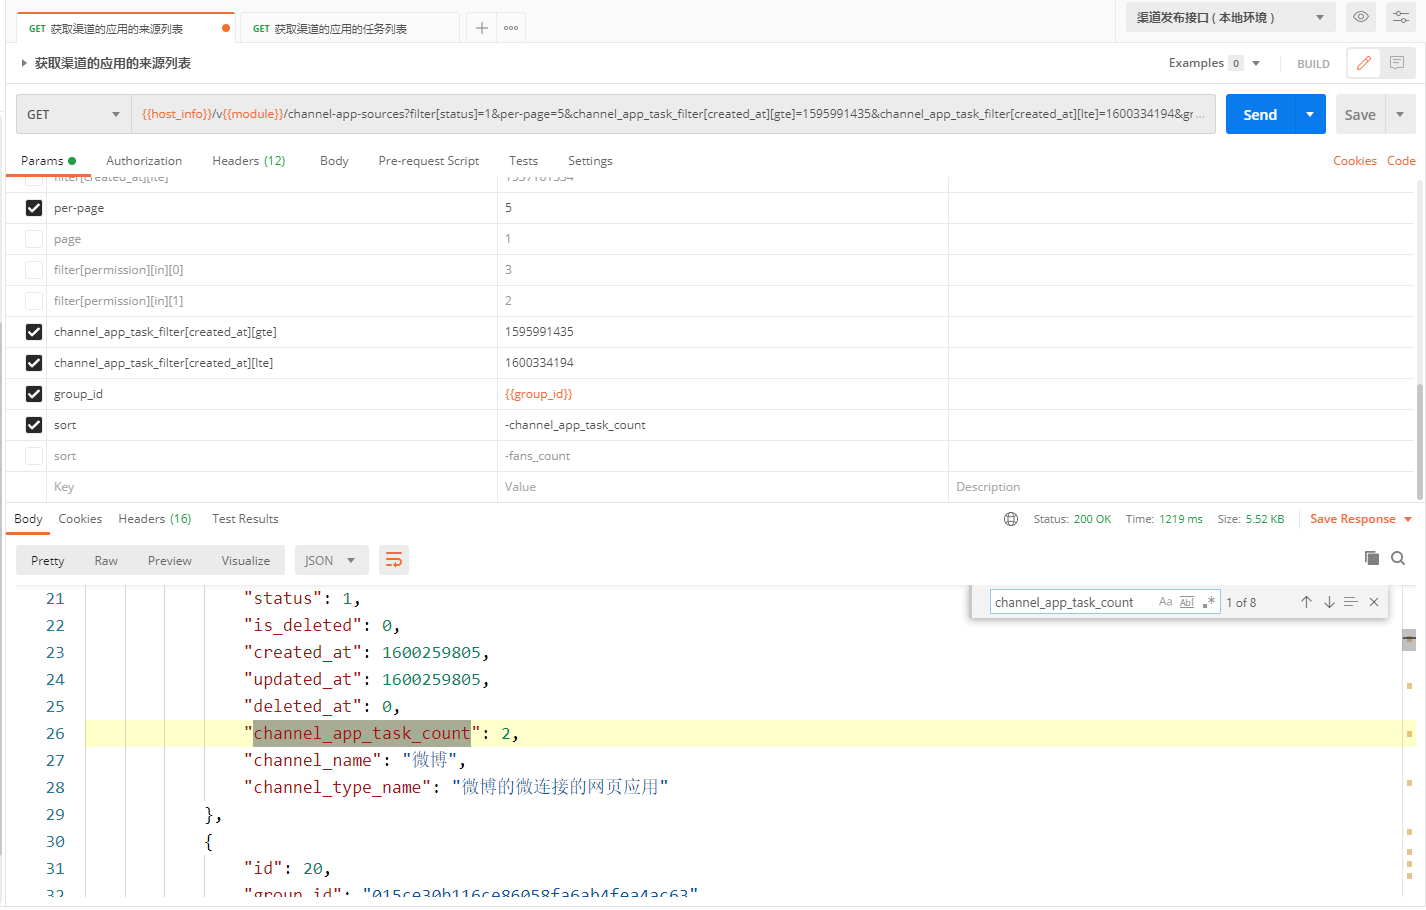
Task: Click the pencil edit icon near BUILD
Action: click(1363, 63)
